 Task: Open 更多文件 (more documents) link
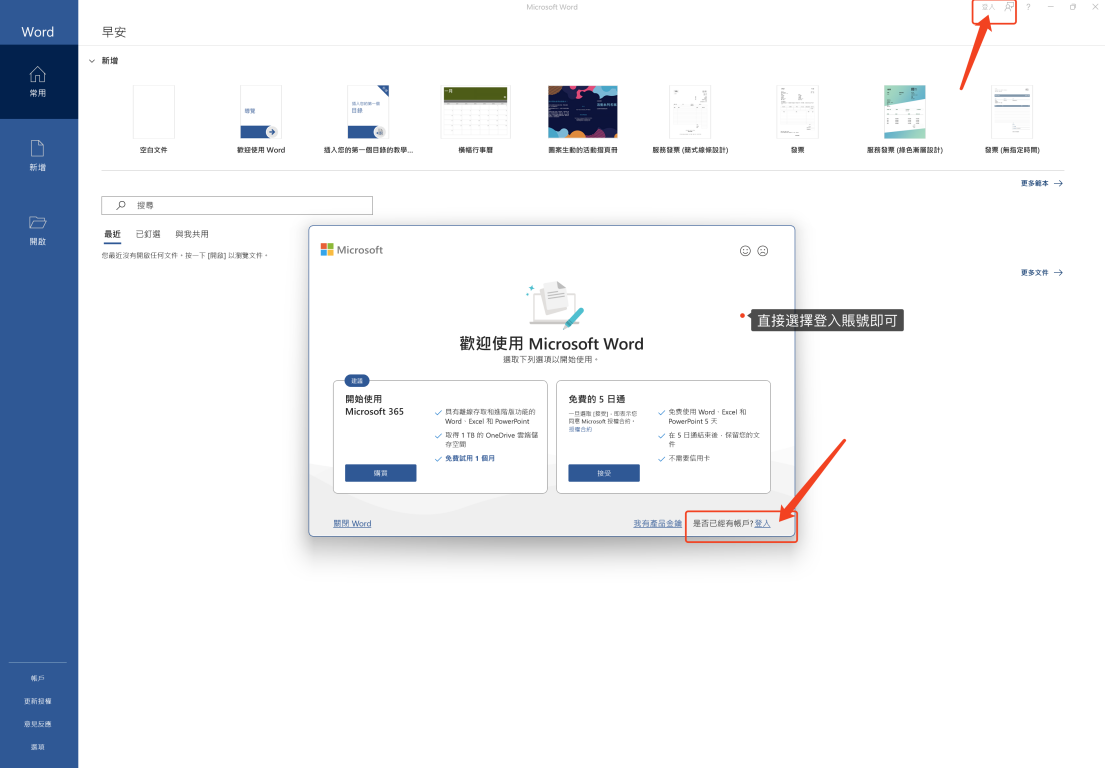point(1041,272)
